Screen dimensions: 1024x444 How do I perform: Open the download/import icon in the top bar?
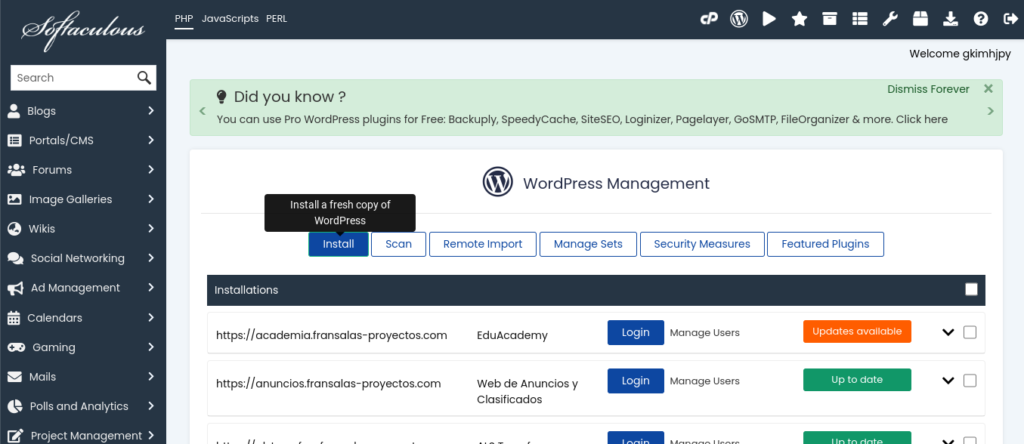tap(951, 19)
